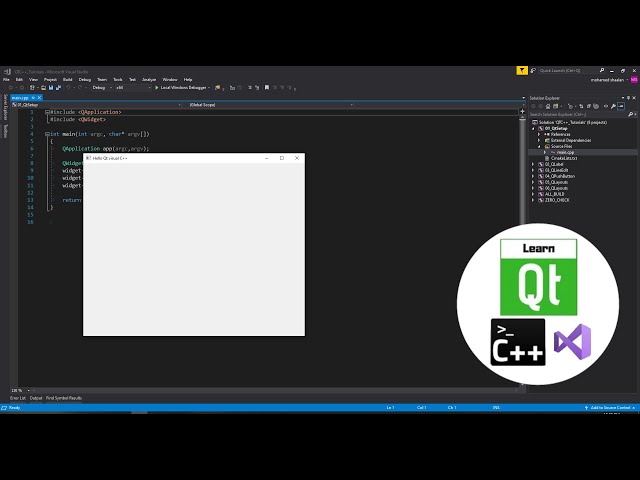Expand the 04_QPushButton project
This screenshot has height=480, width=640.
point(533,176)
